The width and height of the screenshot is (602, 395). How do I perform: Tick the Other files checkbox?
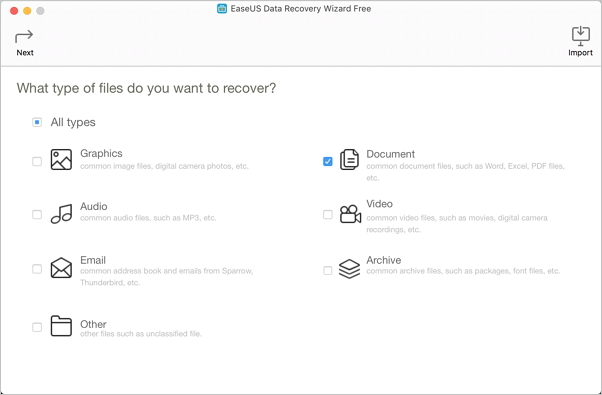coord(37,327)
